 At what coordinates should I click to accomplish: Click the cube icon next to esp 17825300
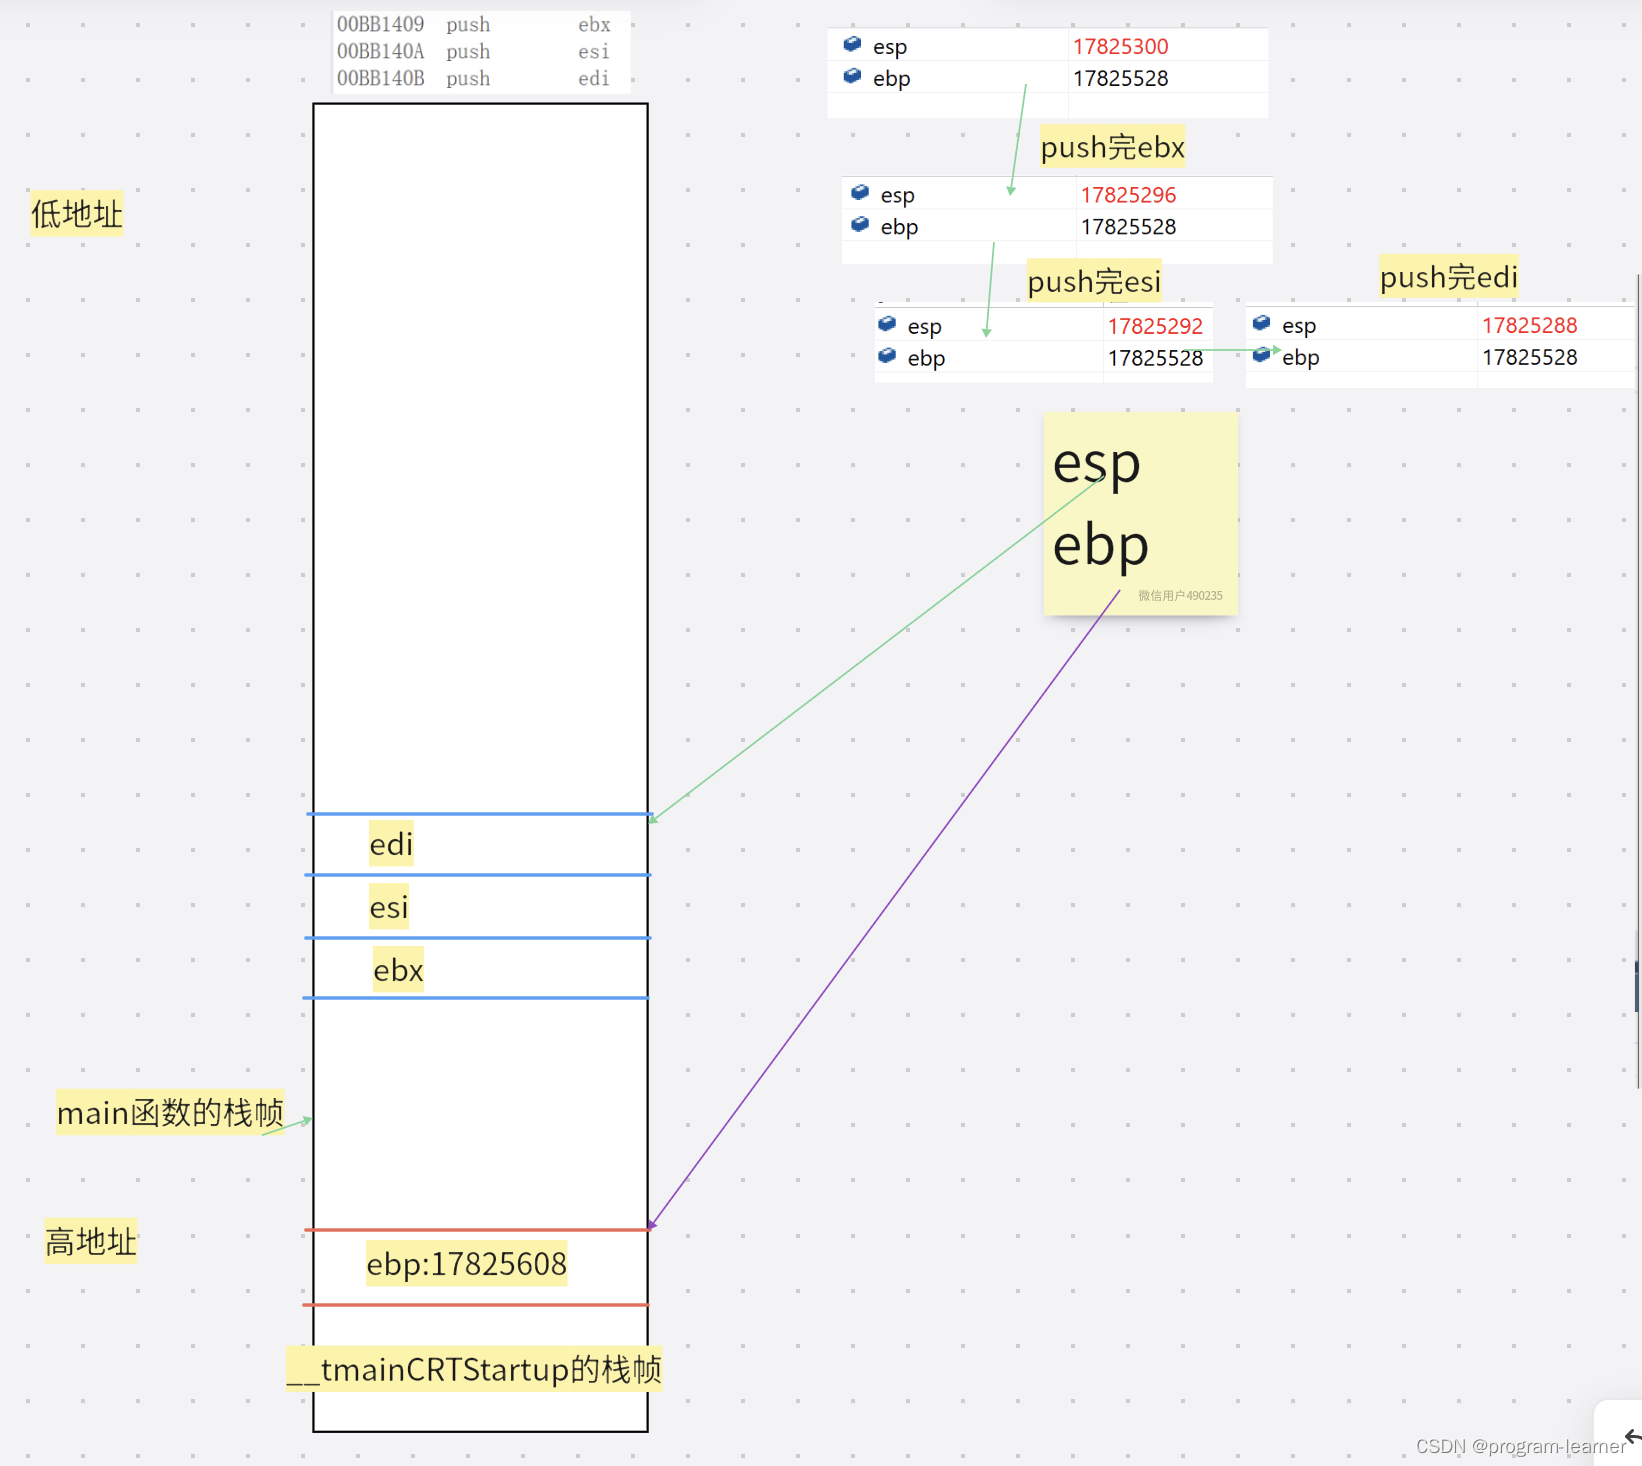852,44
